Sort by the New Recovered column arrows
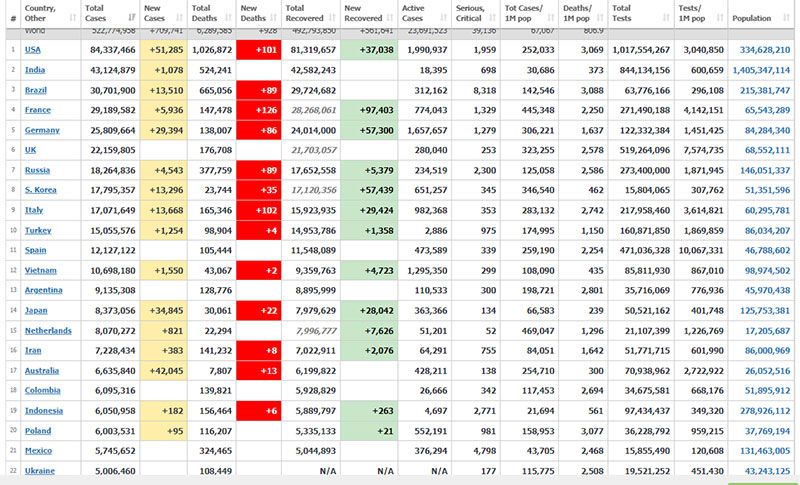This screenshot has height=485, width=800. tap(390, 18)
